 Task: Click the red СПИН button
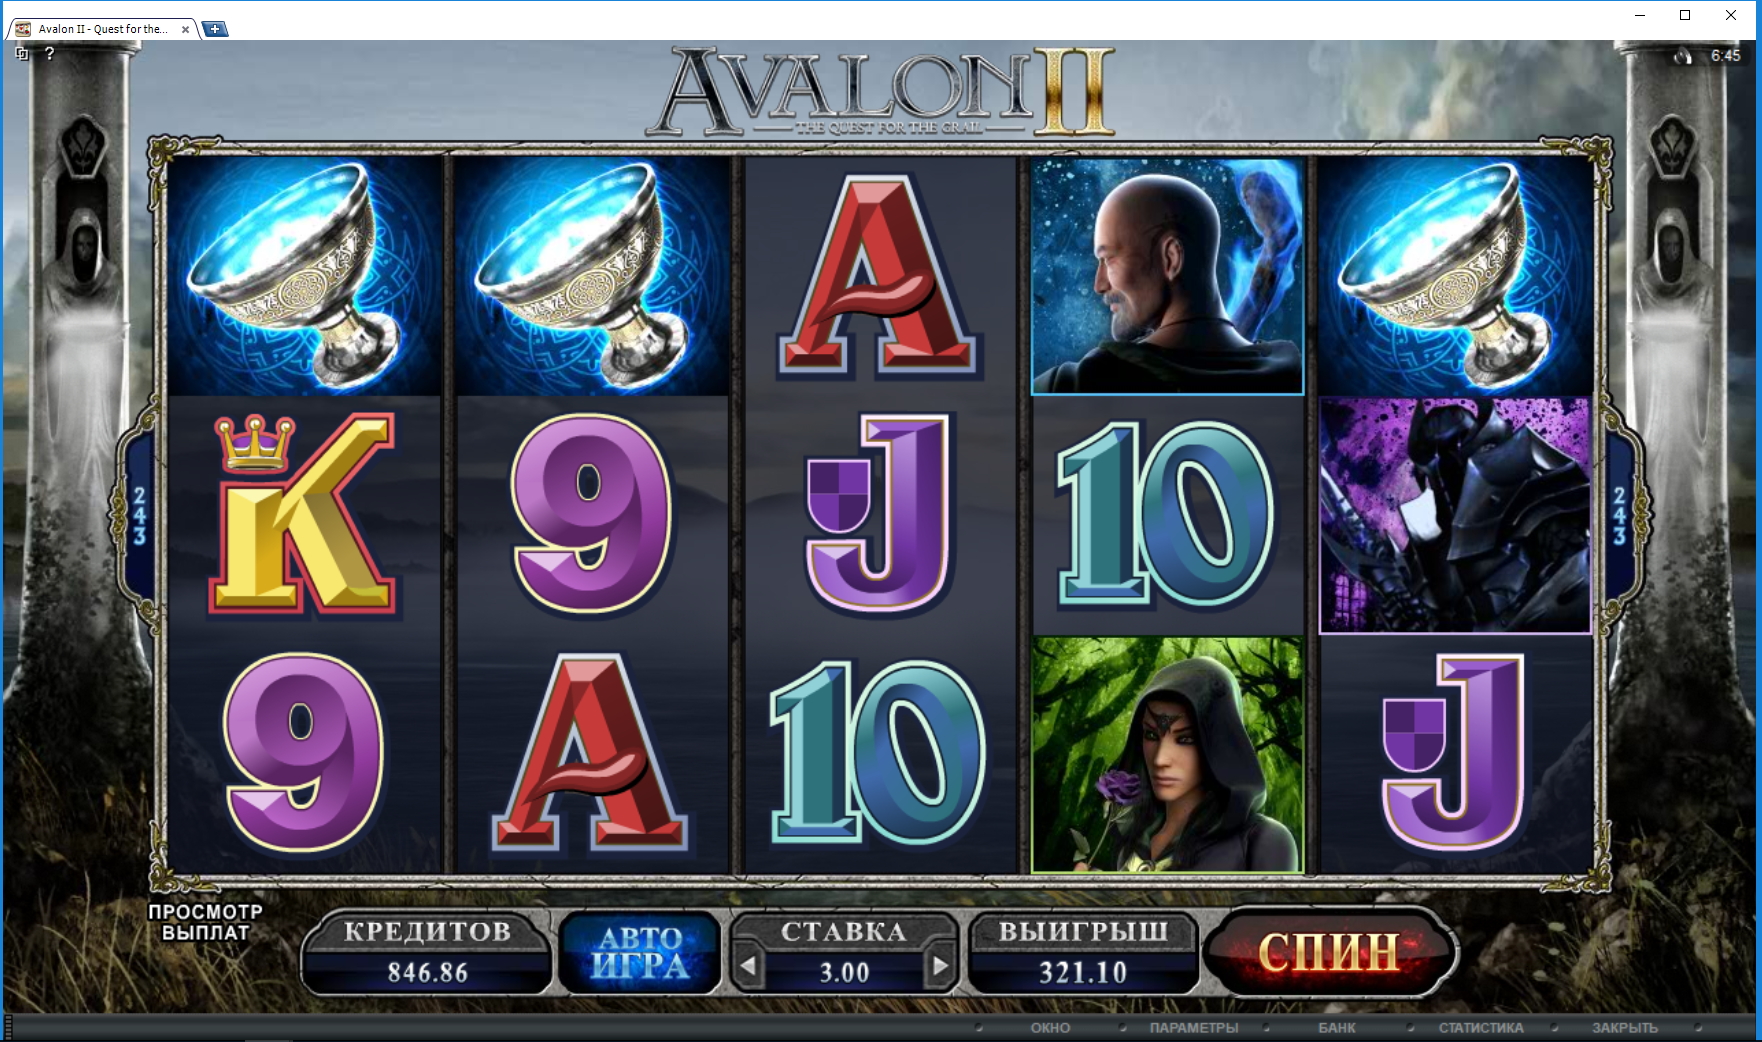coord(1329,952)
